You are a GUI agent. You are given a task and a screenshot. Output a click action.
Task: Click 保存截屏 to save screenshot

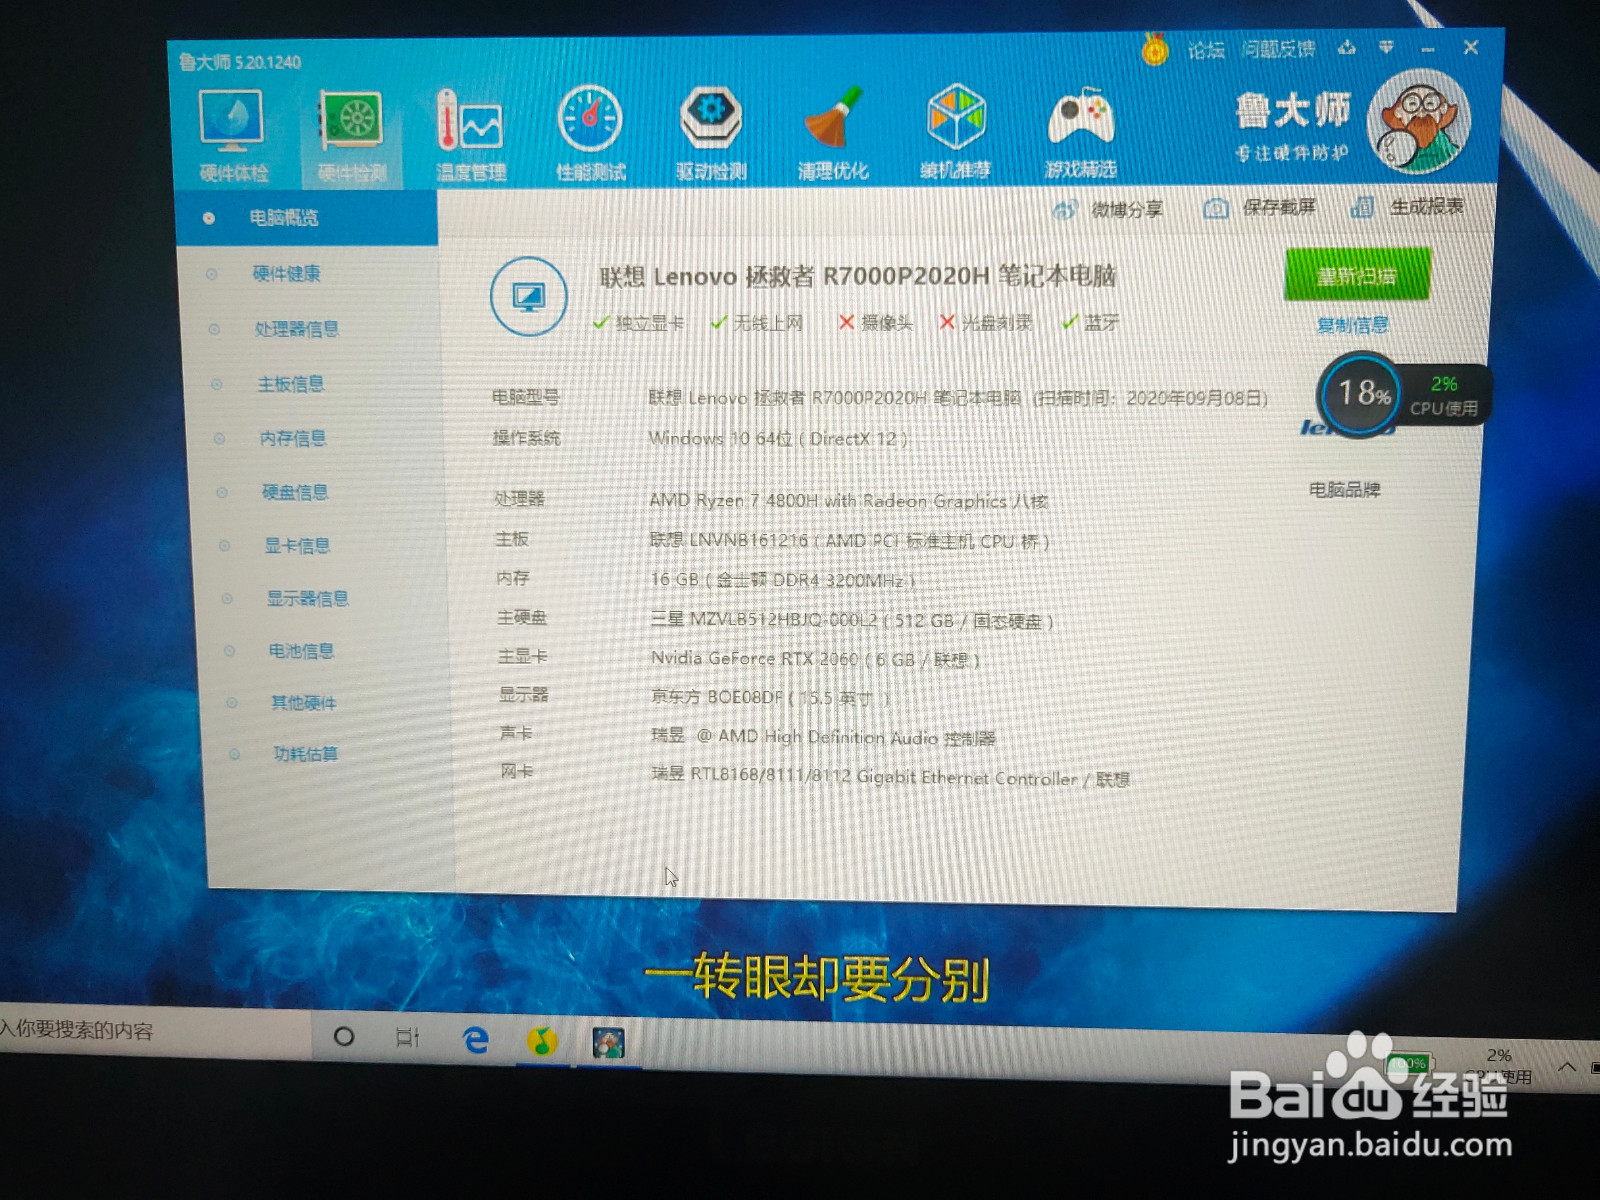click(1260, 208)
